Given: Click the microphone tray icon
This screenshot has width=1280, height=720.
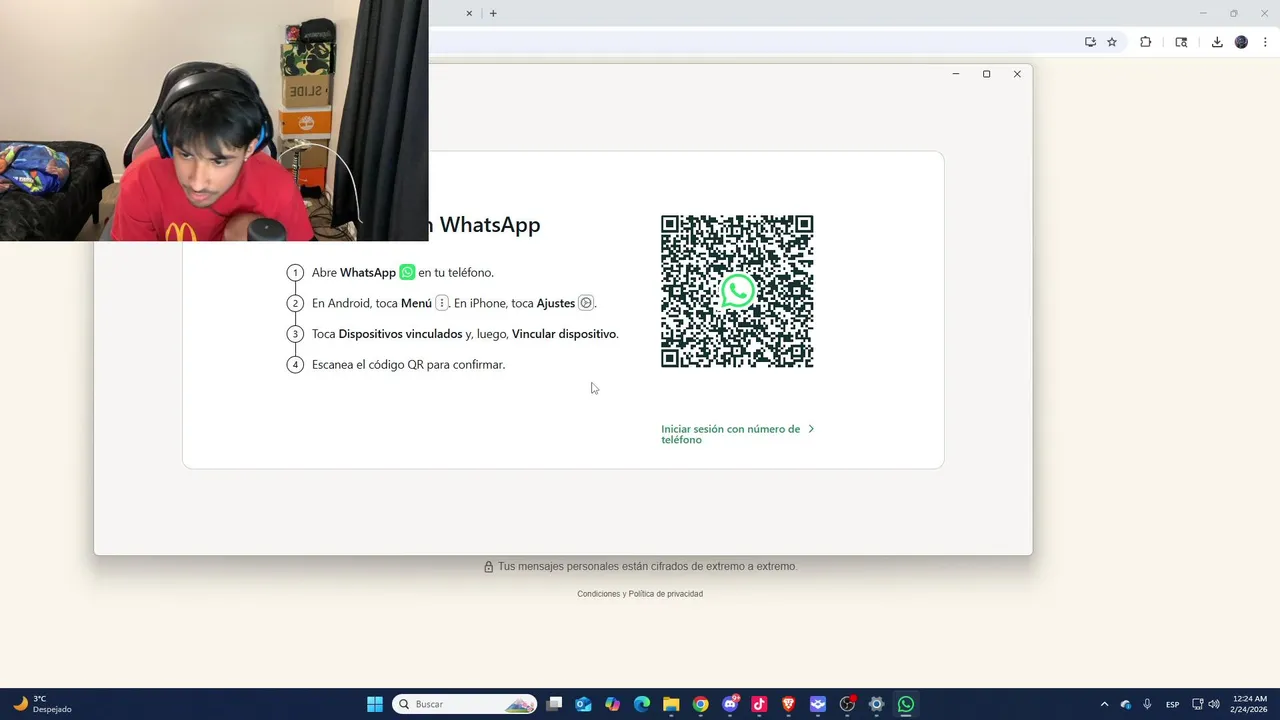Looking at the screenshot, I should point(1148,704).
